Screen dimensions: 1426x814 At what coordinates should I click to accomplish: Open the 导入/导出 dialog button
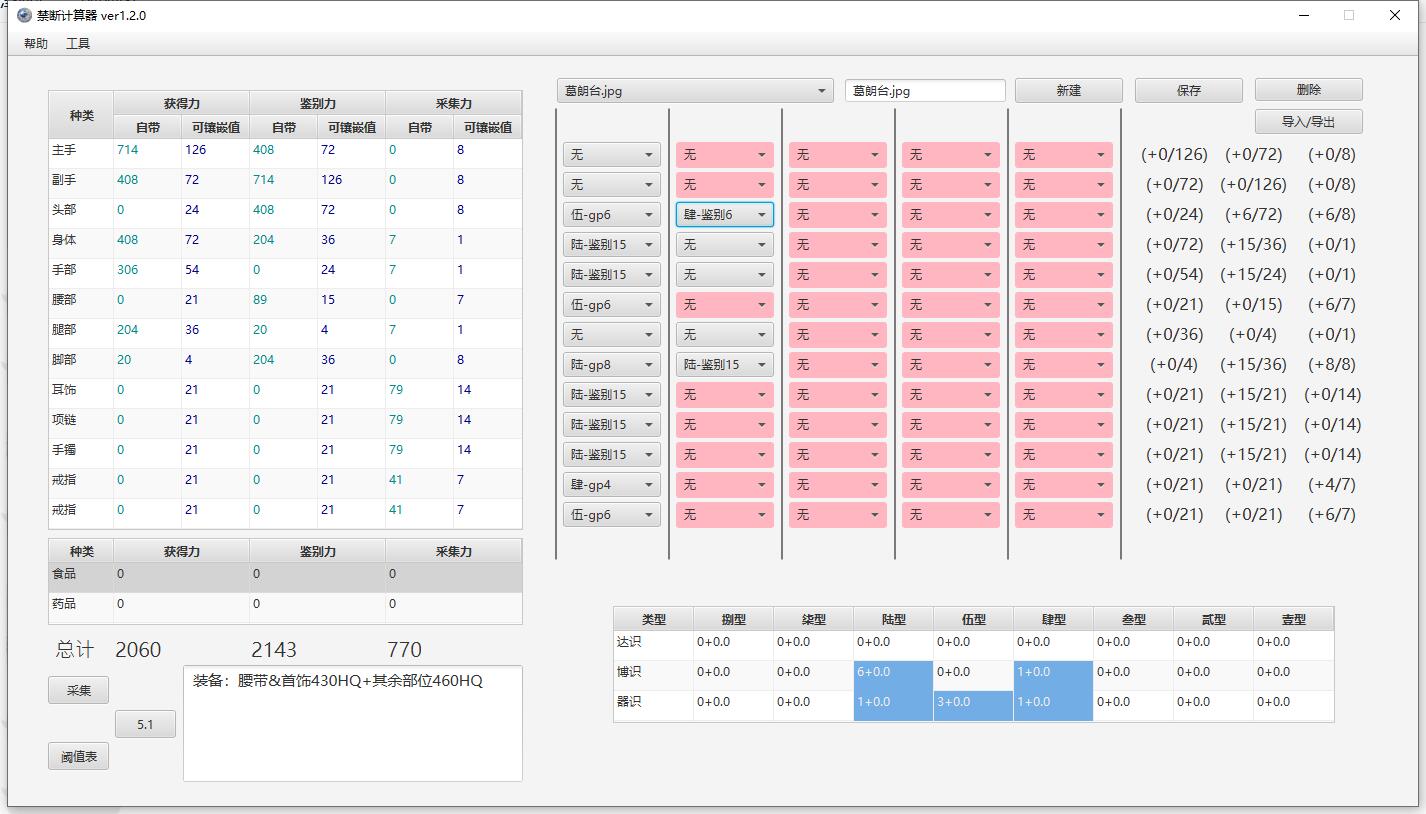[1308, 121]
